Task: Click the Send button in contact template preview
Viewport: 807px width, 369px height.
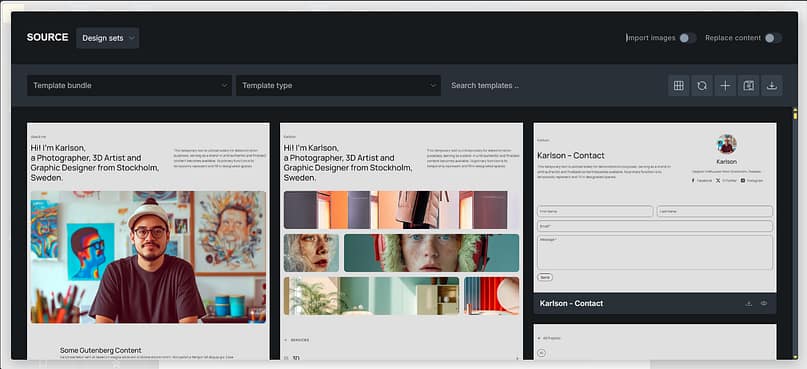Action: point(545,277)
